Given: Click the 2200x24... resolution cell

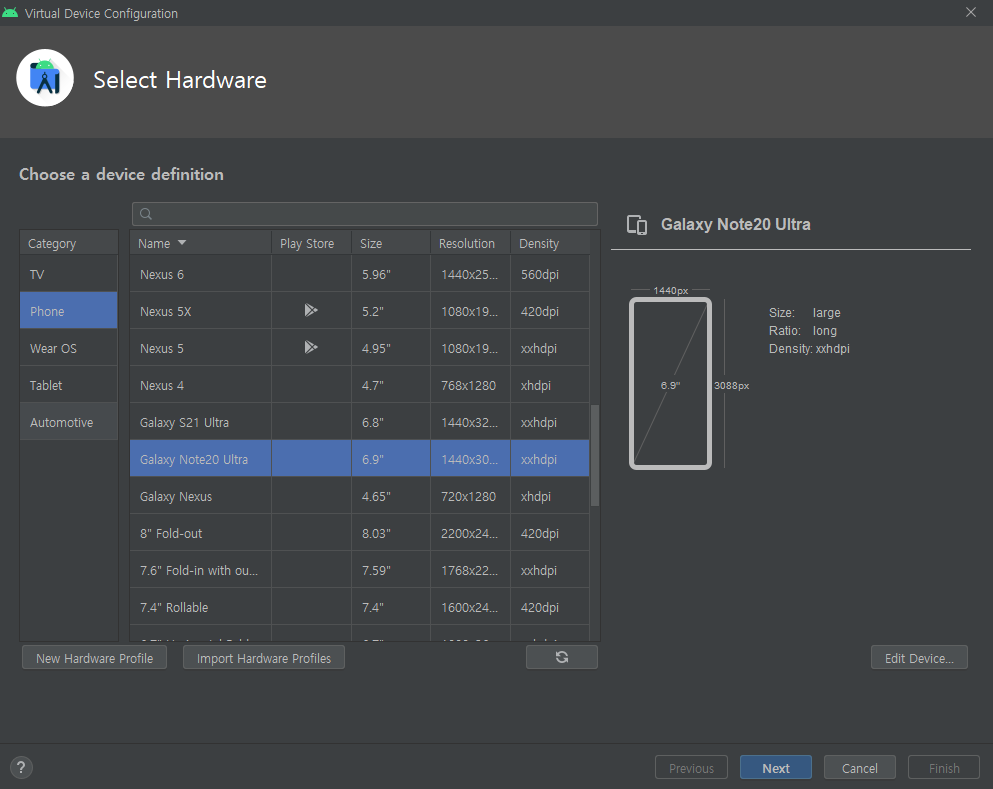Looking at the screenshot, I should [x=471, y=533].
